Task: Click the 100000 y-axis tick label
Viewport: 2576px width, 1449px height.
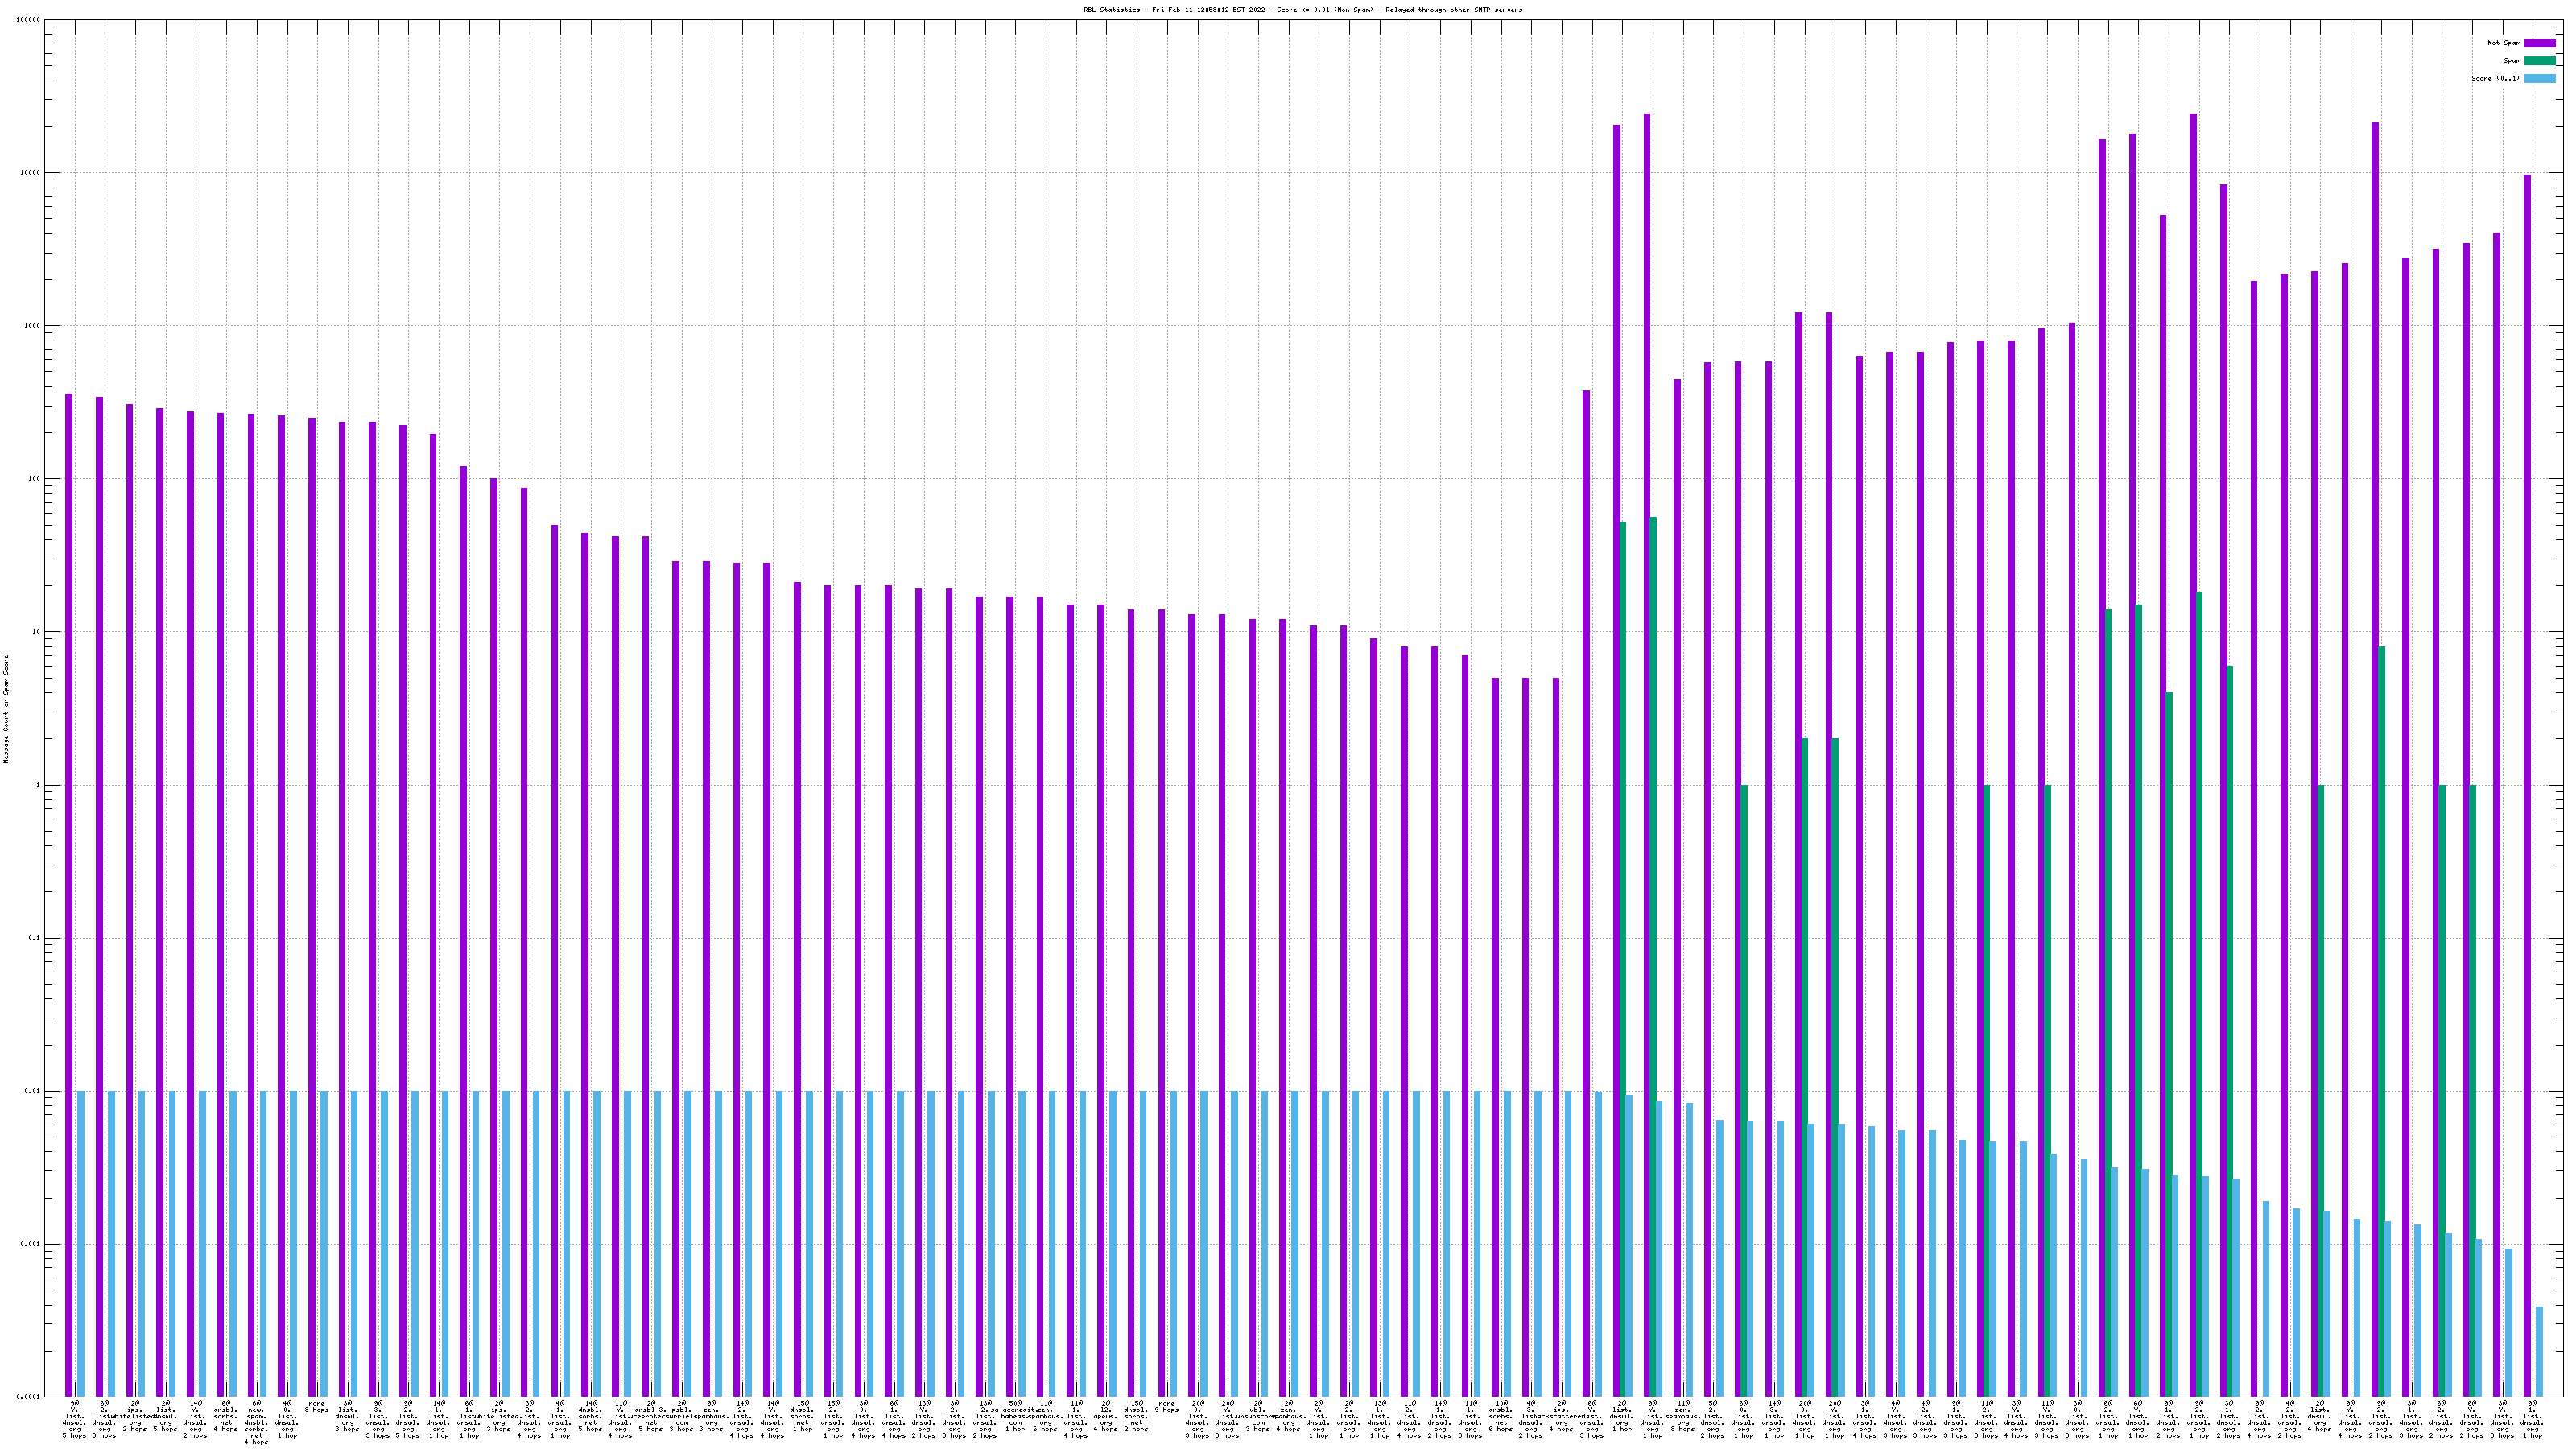Action: coord(29,20)
